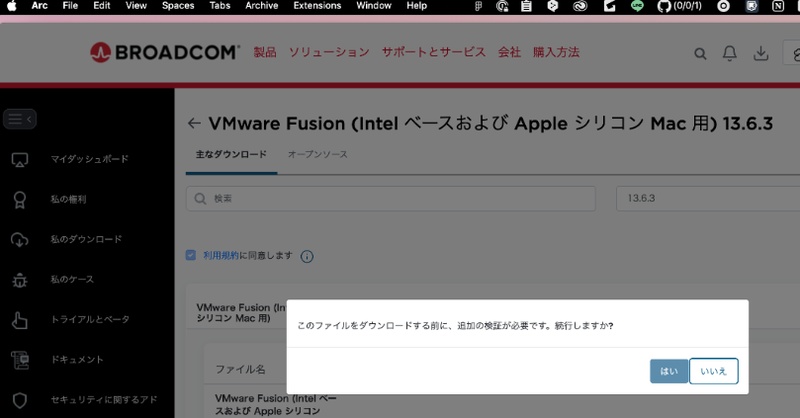Select the 主なダウンロード tab

231,154
